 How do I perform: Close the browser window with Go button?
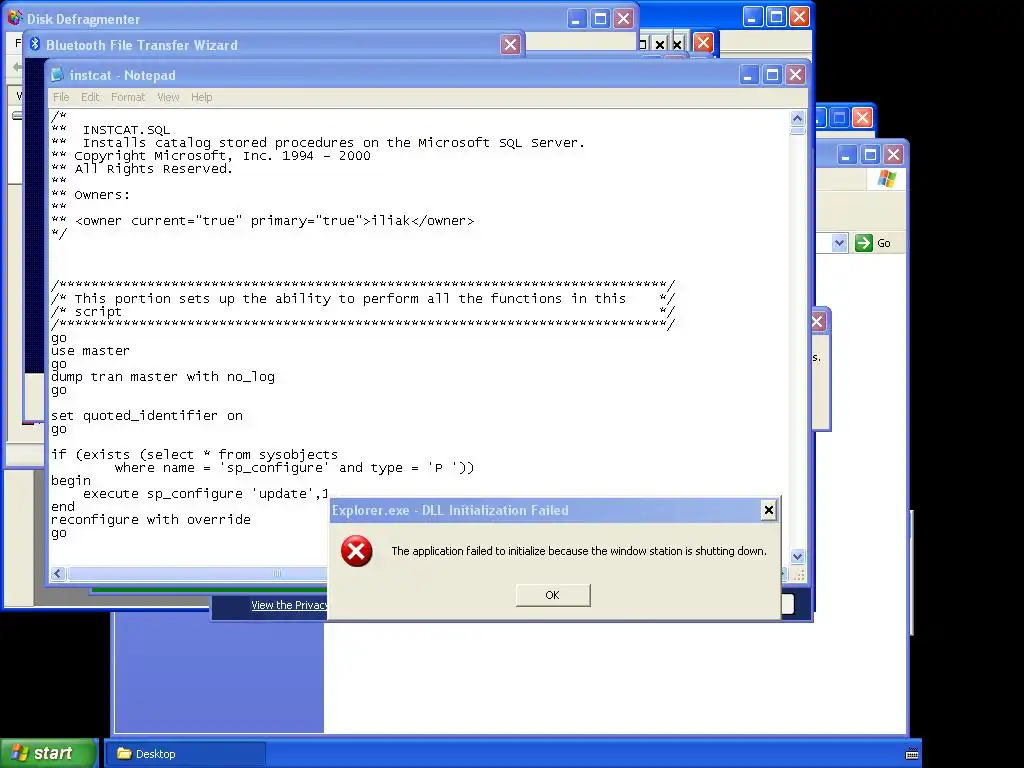(x=893, y=155)
